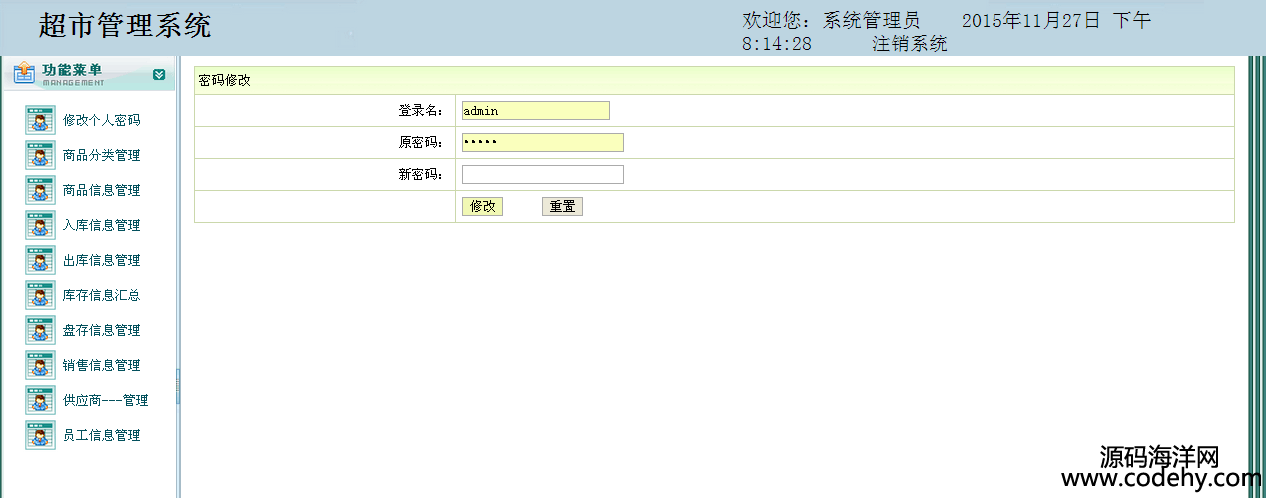Click the icon beside 供应商---管理
Screen dimensions: 1266x498
(40, 400)
